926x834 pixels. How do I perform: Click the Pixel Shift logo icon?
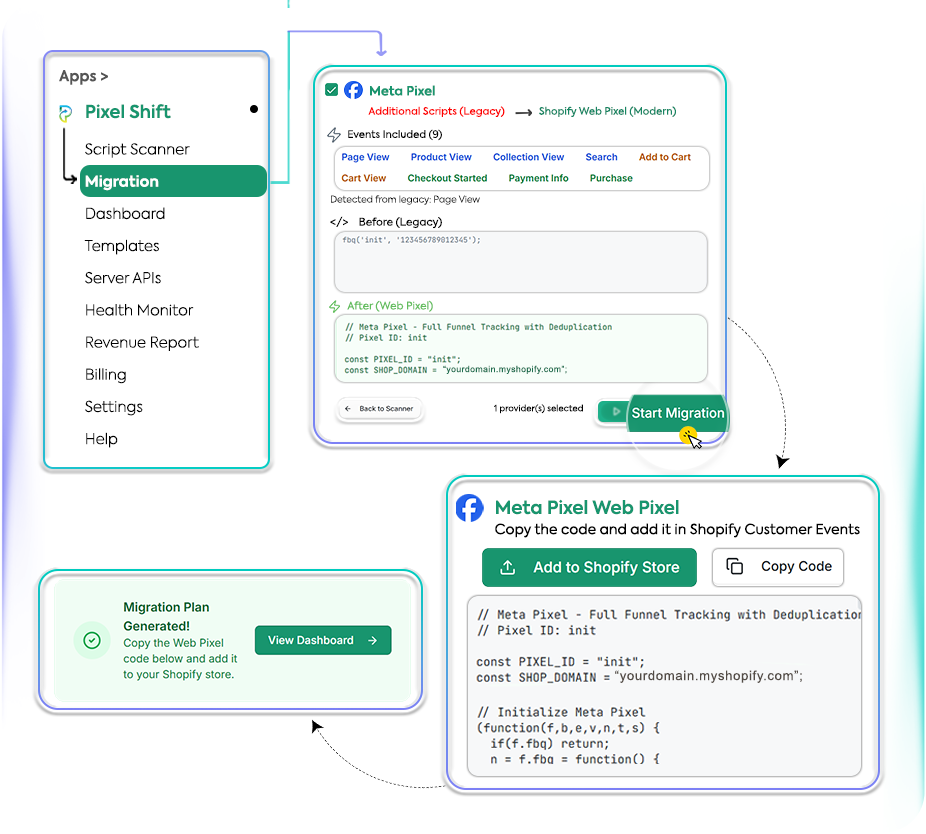pyautogui.click(x=66, y=113)
